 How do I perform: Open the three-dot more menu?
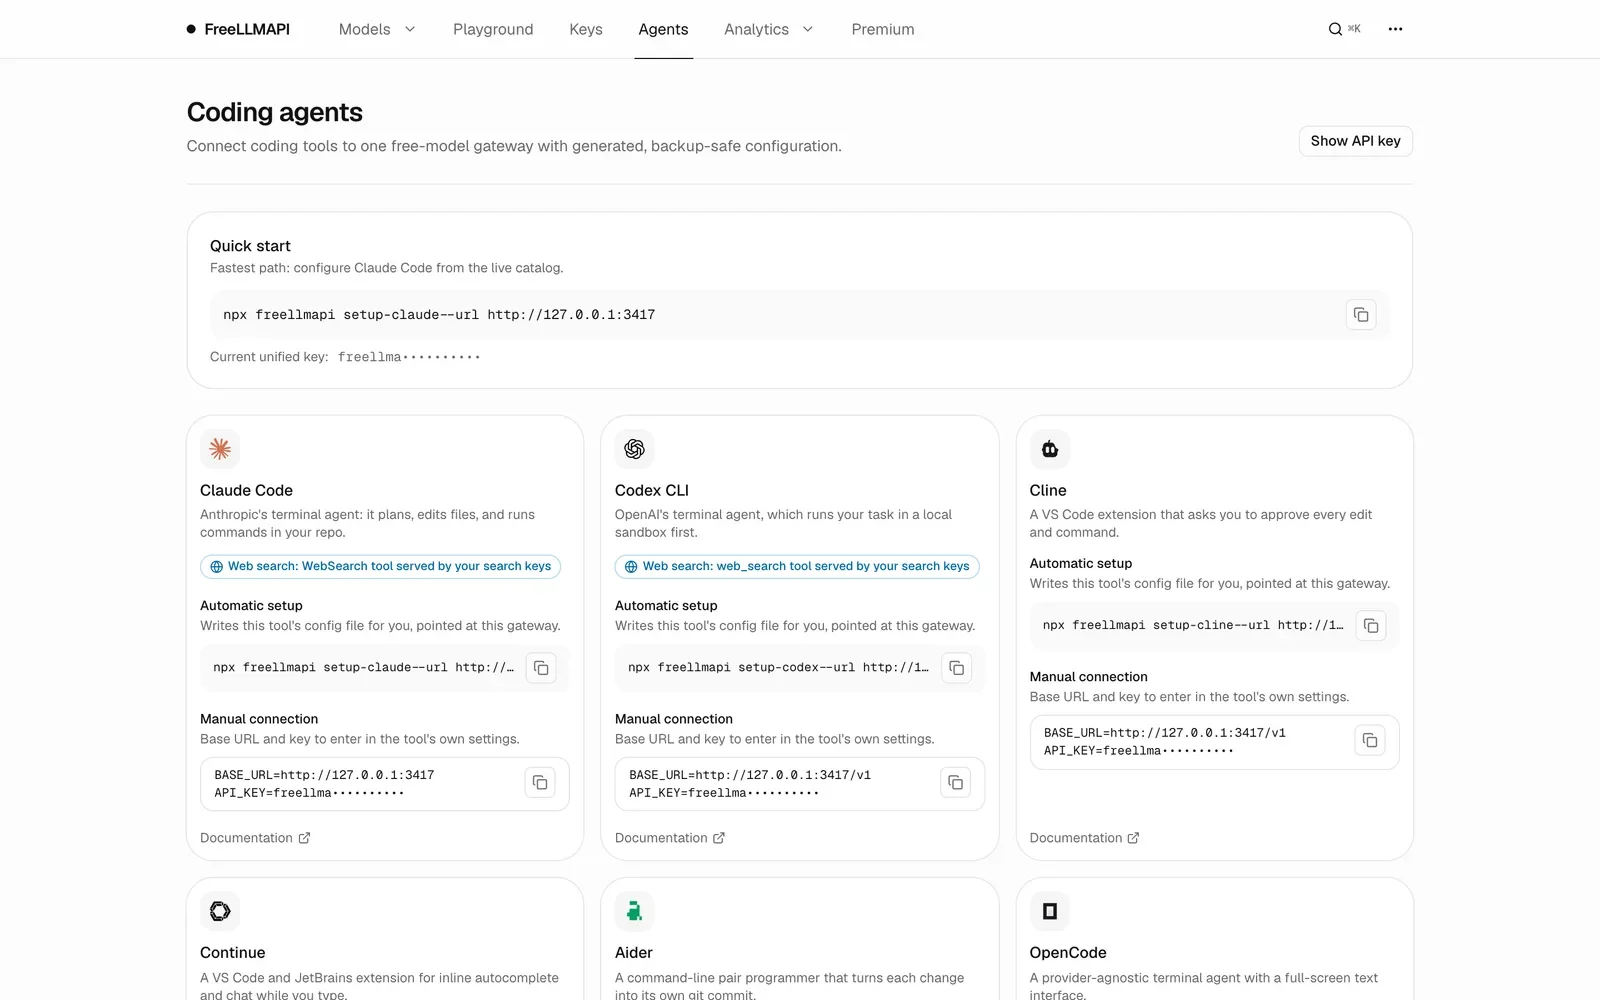1395,29
